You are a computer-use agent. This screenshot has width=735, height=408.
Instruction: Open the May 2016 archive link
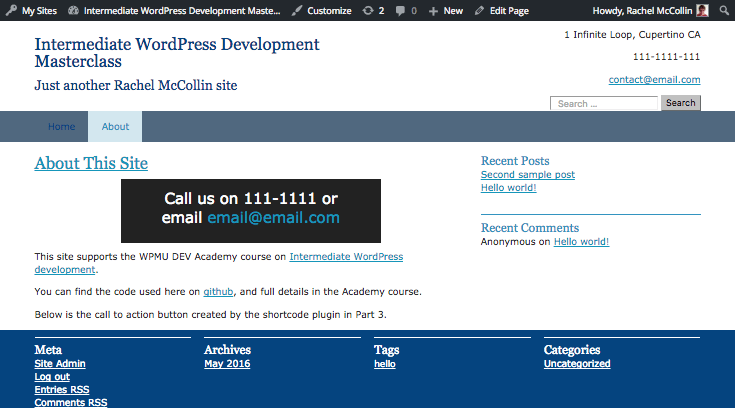tap(227, 364)
